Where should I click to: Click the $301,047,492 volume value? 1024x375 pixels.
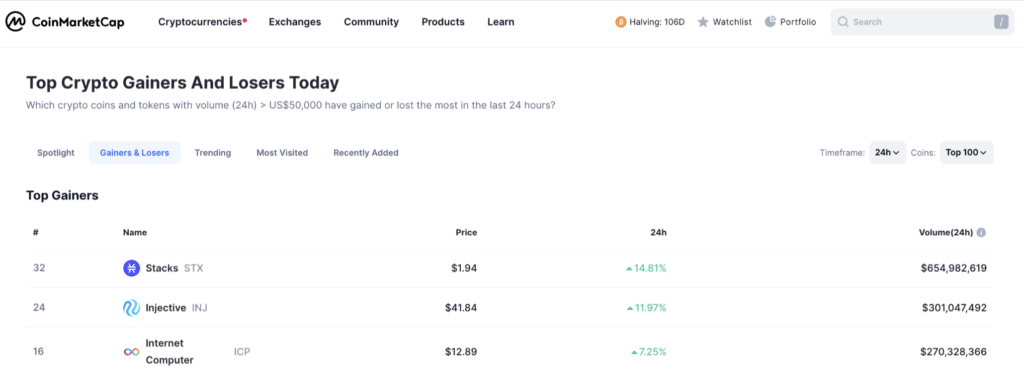point(954,308)
